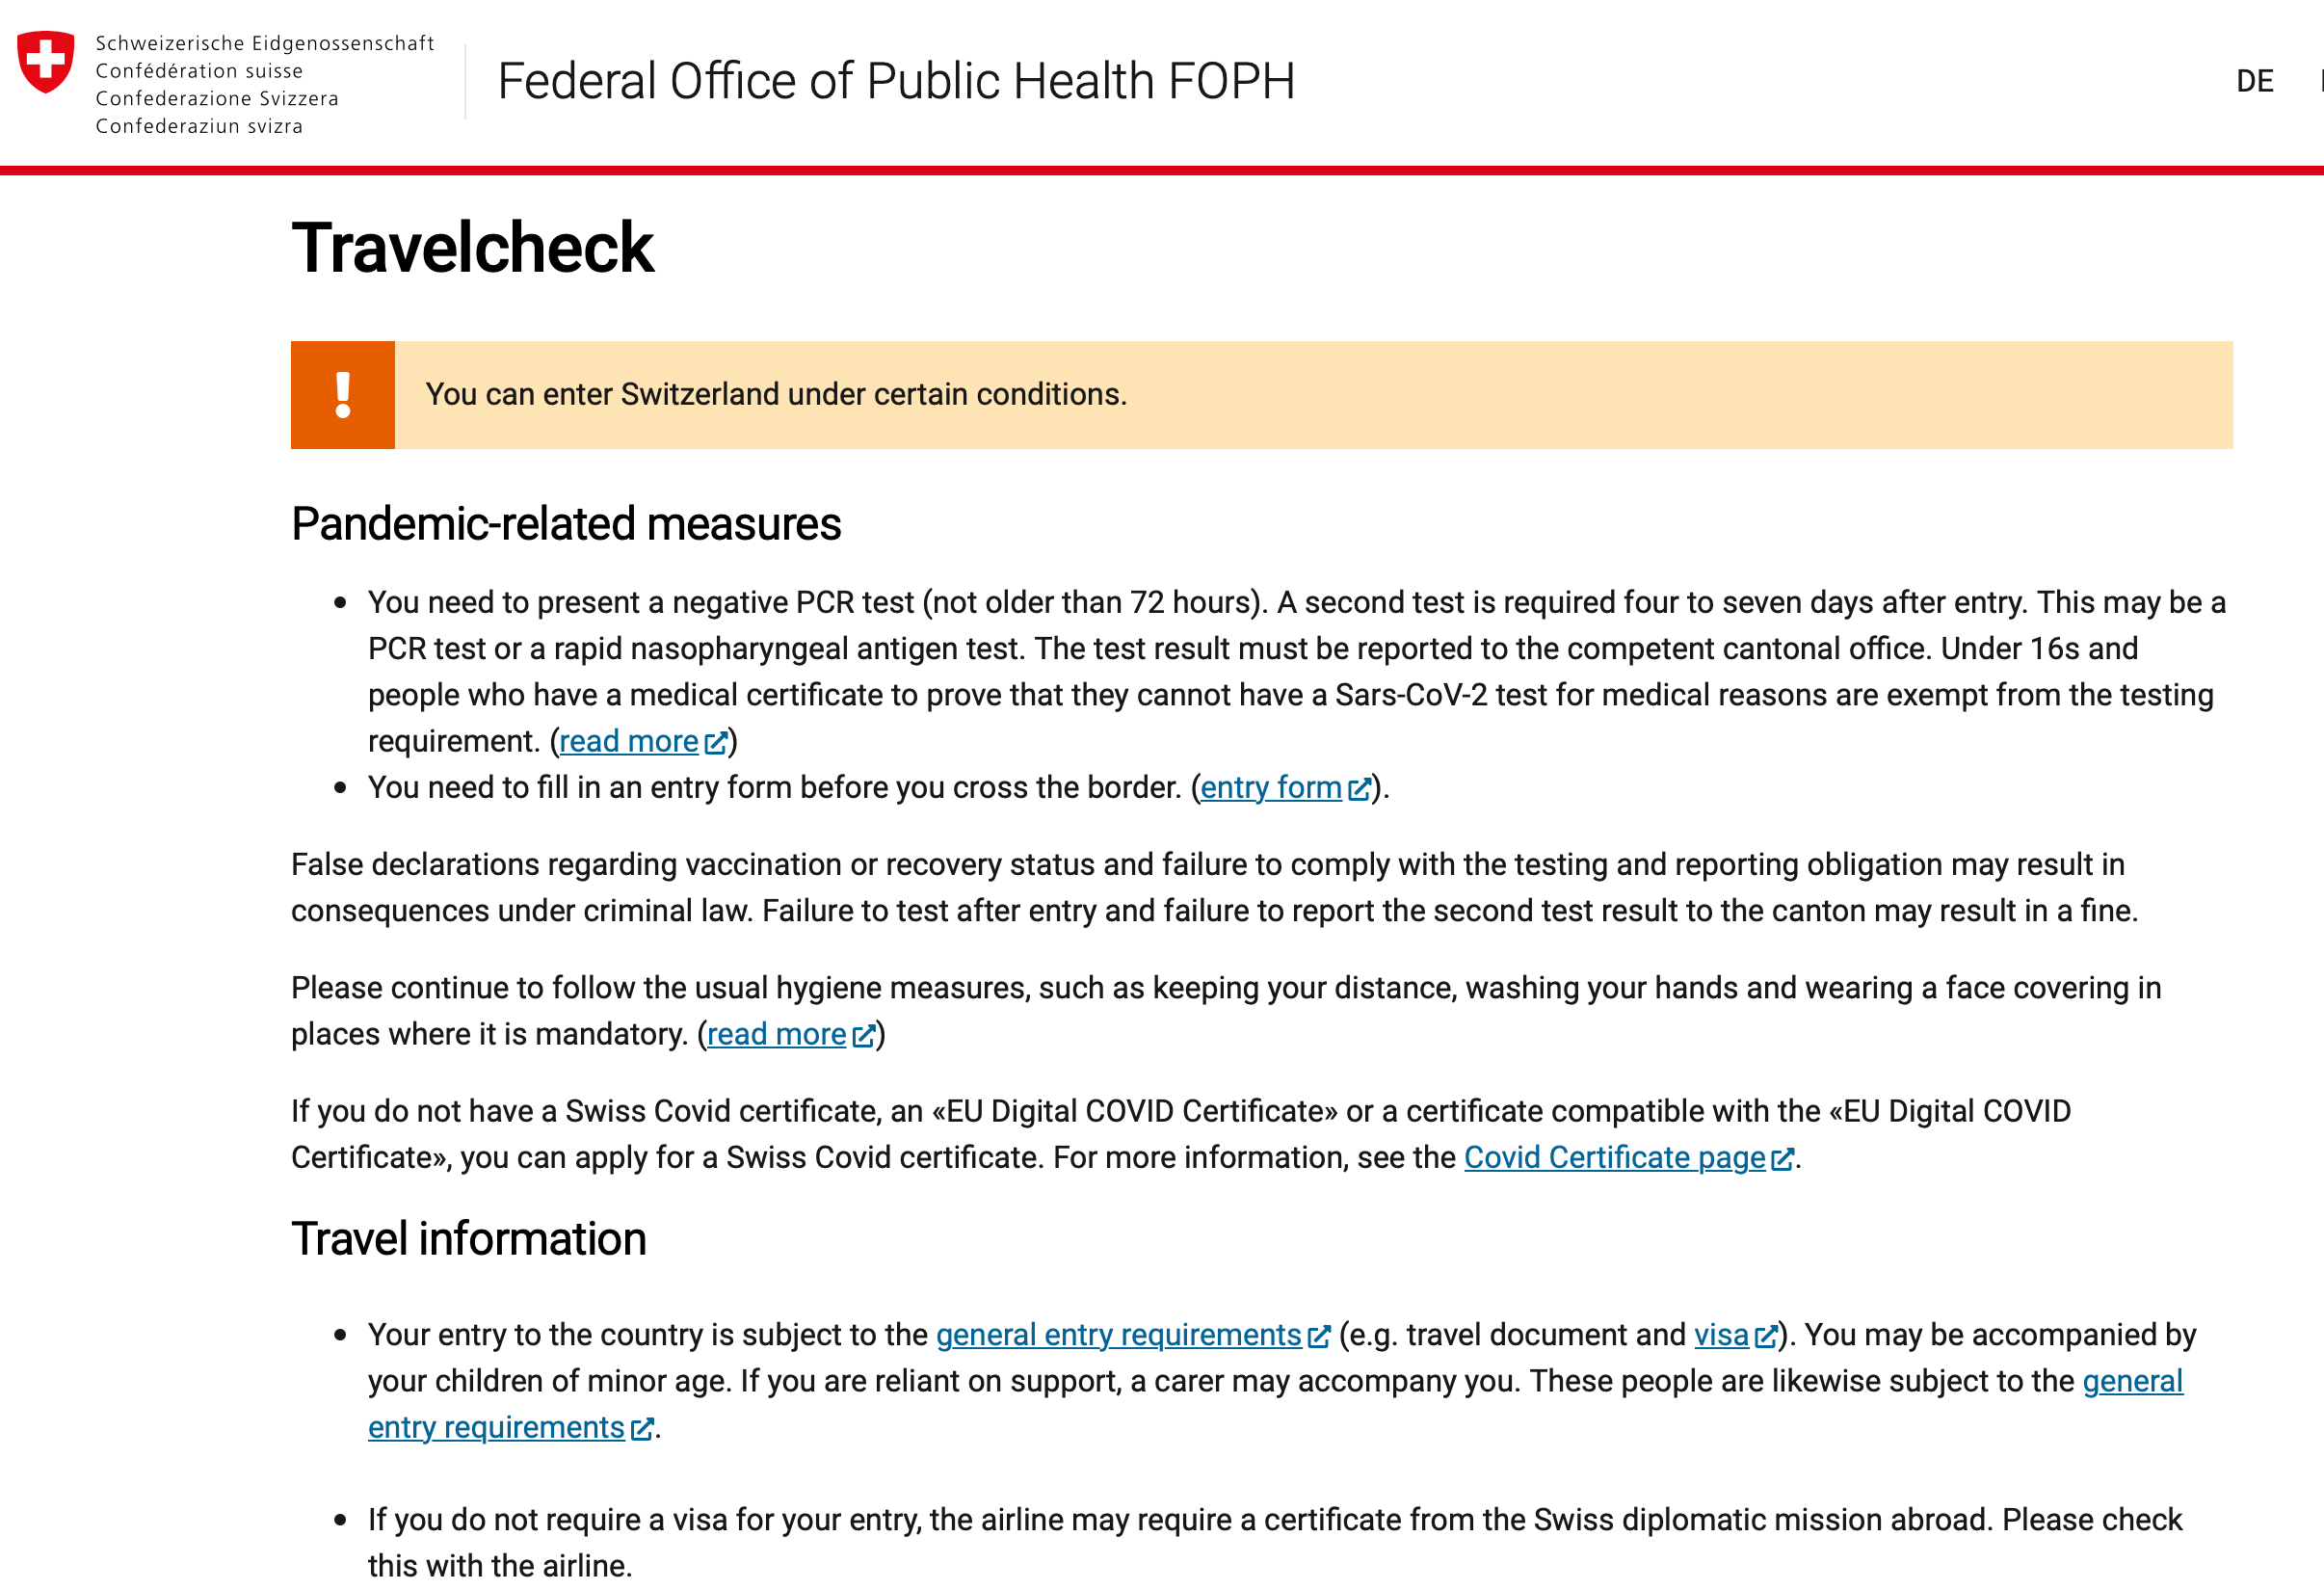Click the orange exclamation warning icon
The height and width of the screenshot is (1590, 2324).
point(343,394)
